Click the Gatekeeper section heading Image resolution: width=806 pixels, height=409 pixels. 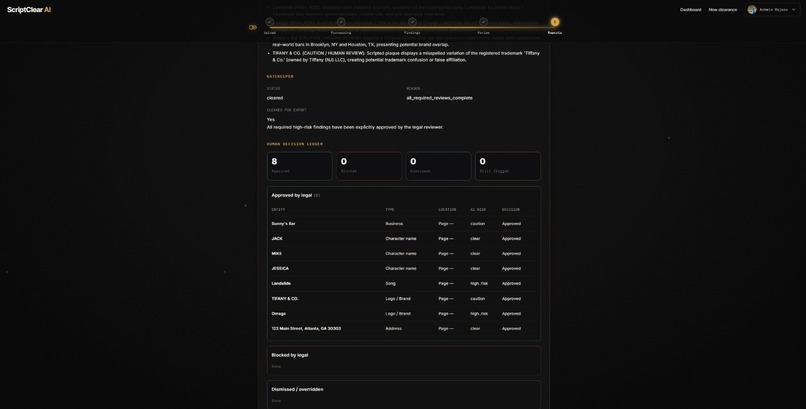(280, 77)
